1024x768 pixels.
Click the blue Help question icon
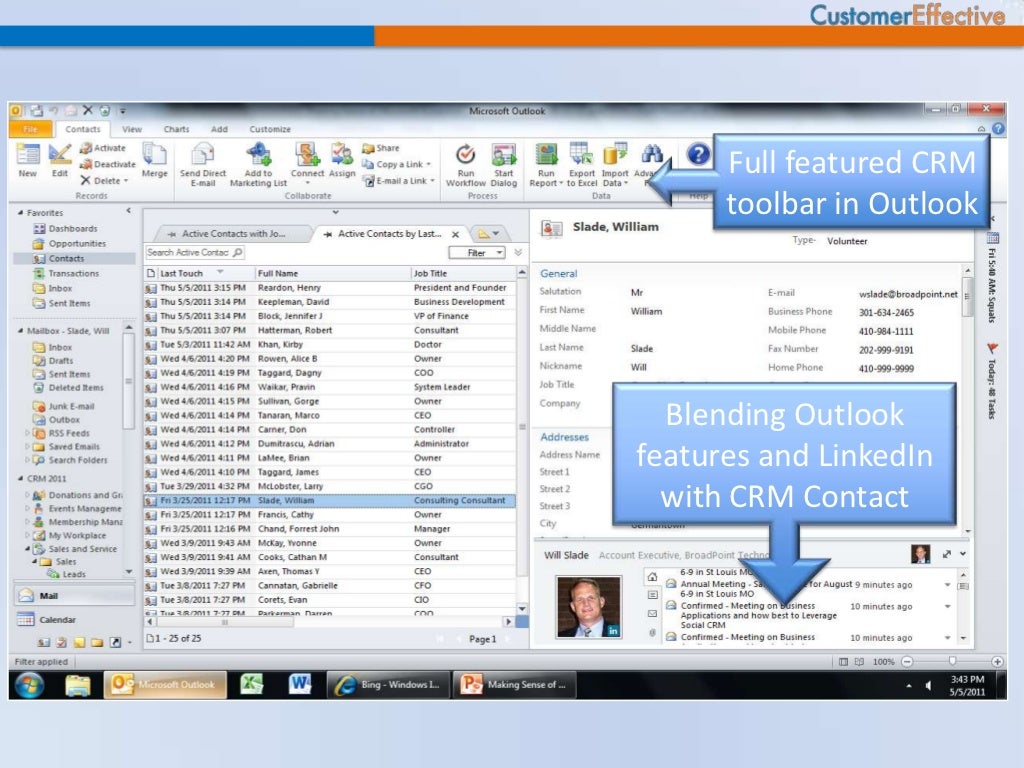698,155
